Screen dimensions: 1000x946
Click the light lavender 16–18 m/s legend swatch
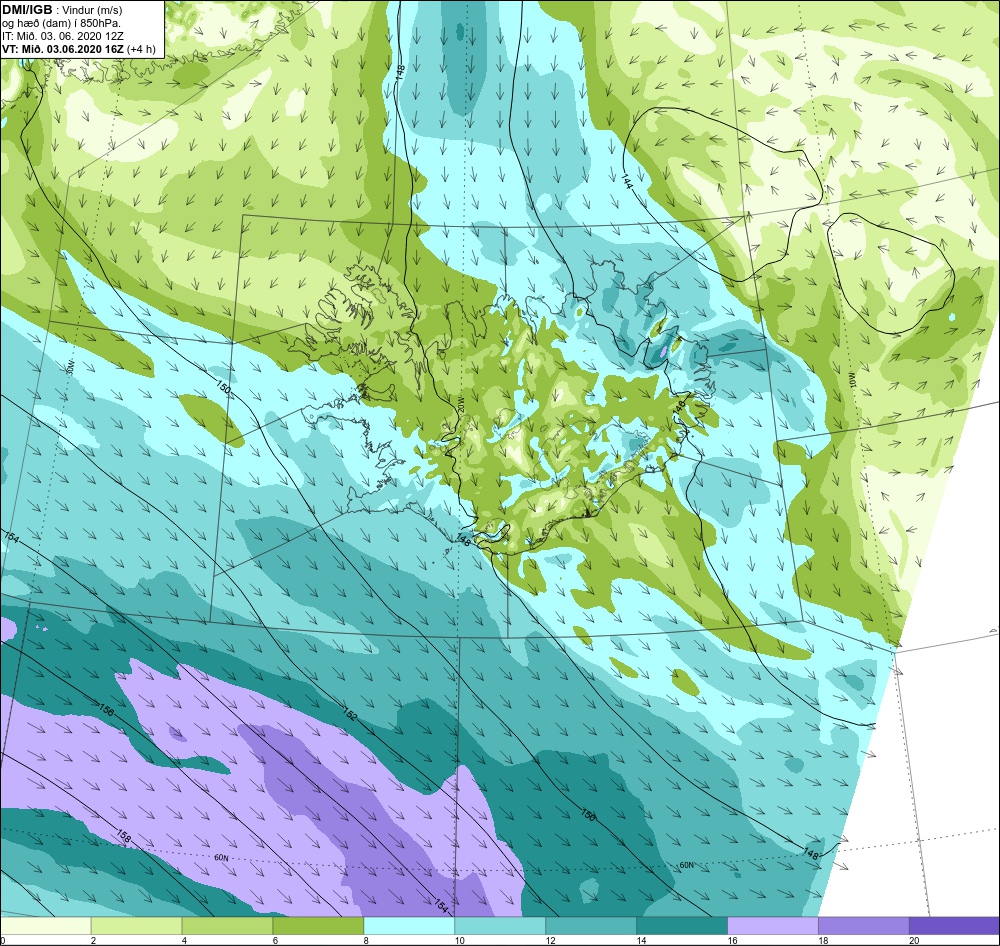point(773,925)
